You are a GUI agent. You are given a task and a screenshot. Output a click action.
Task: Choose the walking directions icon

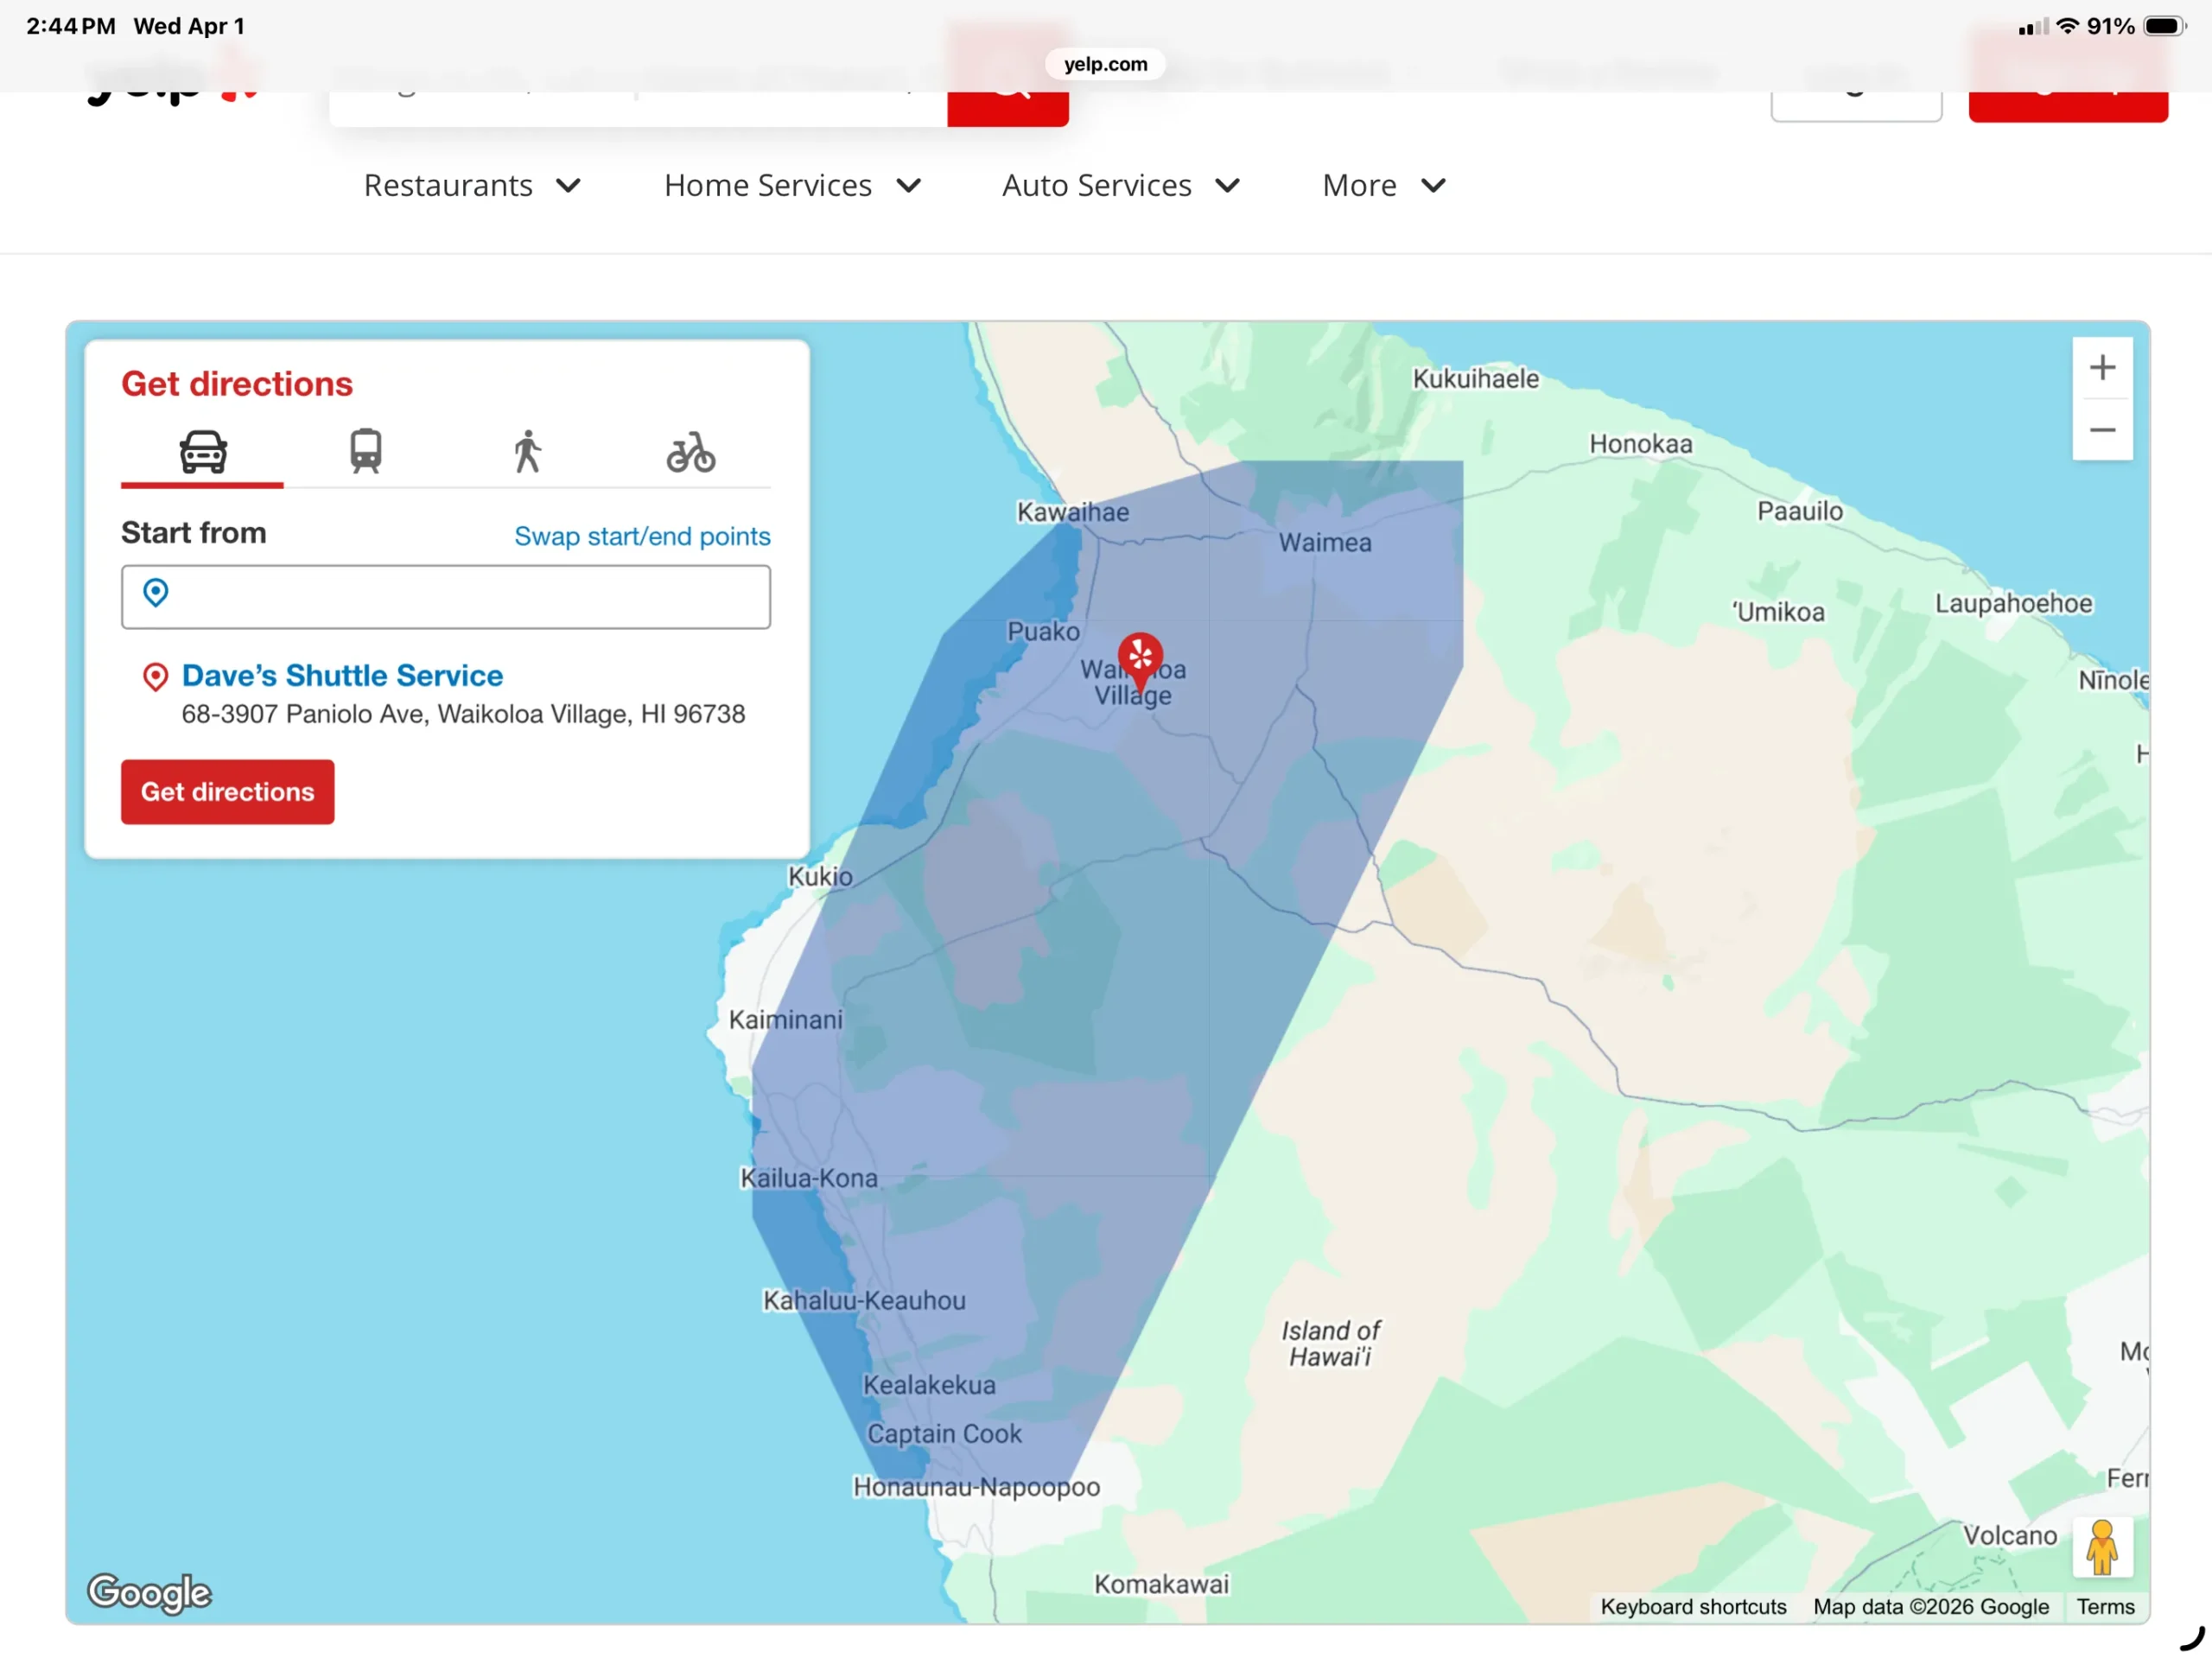tap(527, 452)
